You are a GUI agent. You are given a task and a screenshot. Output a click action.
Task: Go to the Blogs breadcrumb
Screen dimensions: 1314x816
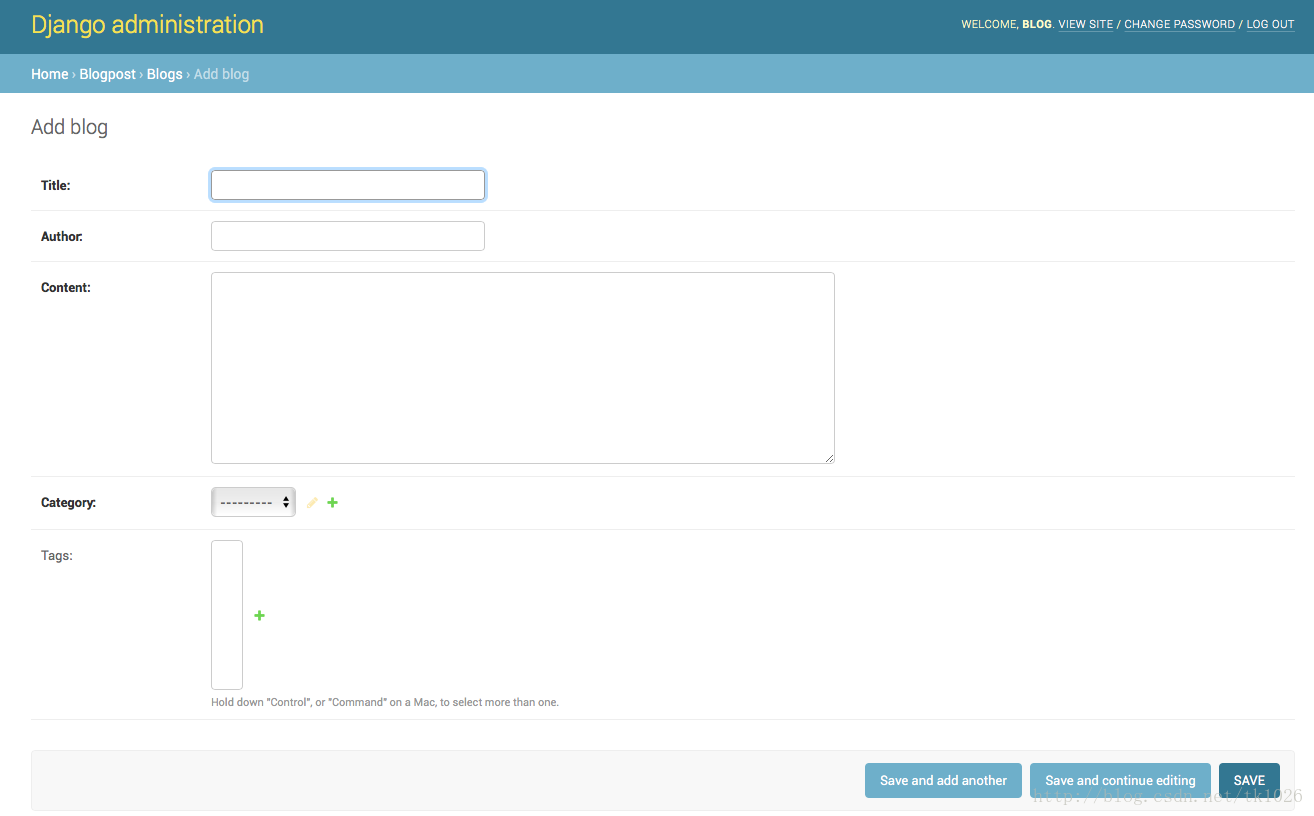pyautogui.click(x=165, y=74)
